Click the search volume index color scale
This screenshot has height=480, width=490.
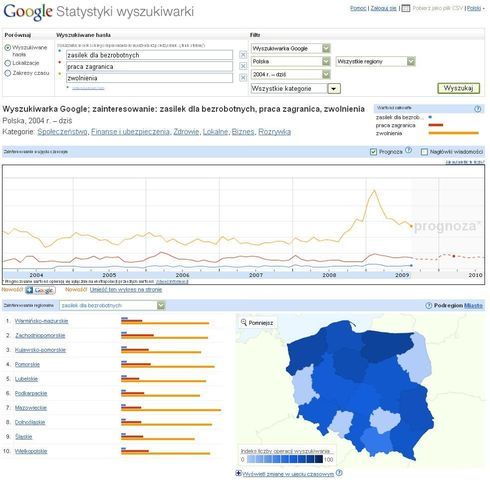[285, 459]
